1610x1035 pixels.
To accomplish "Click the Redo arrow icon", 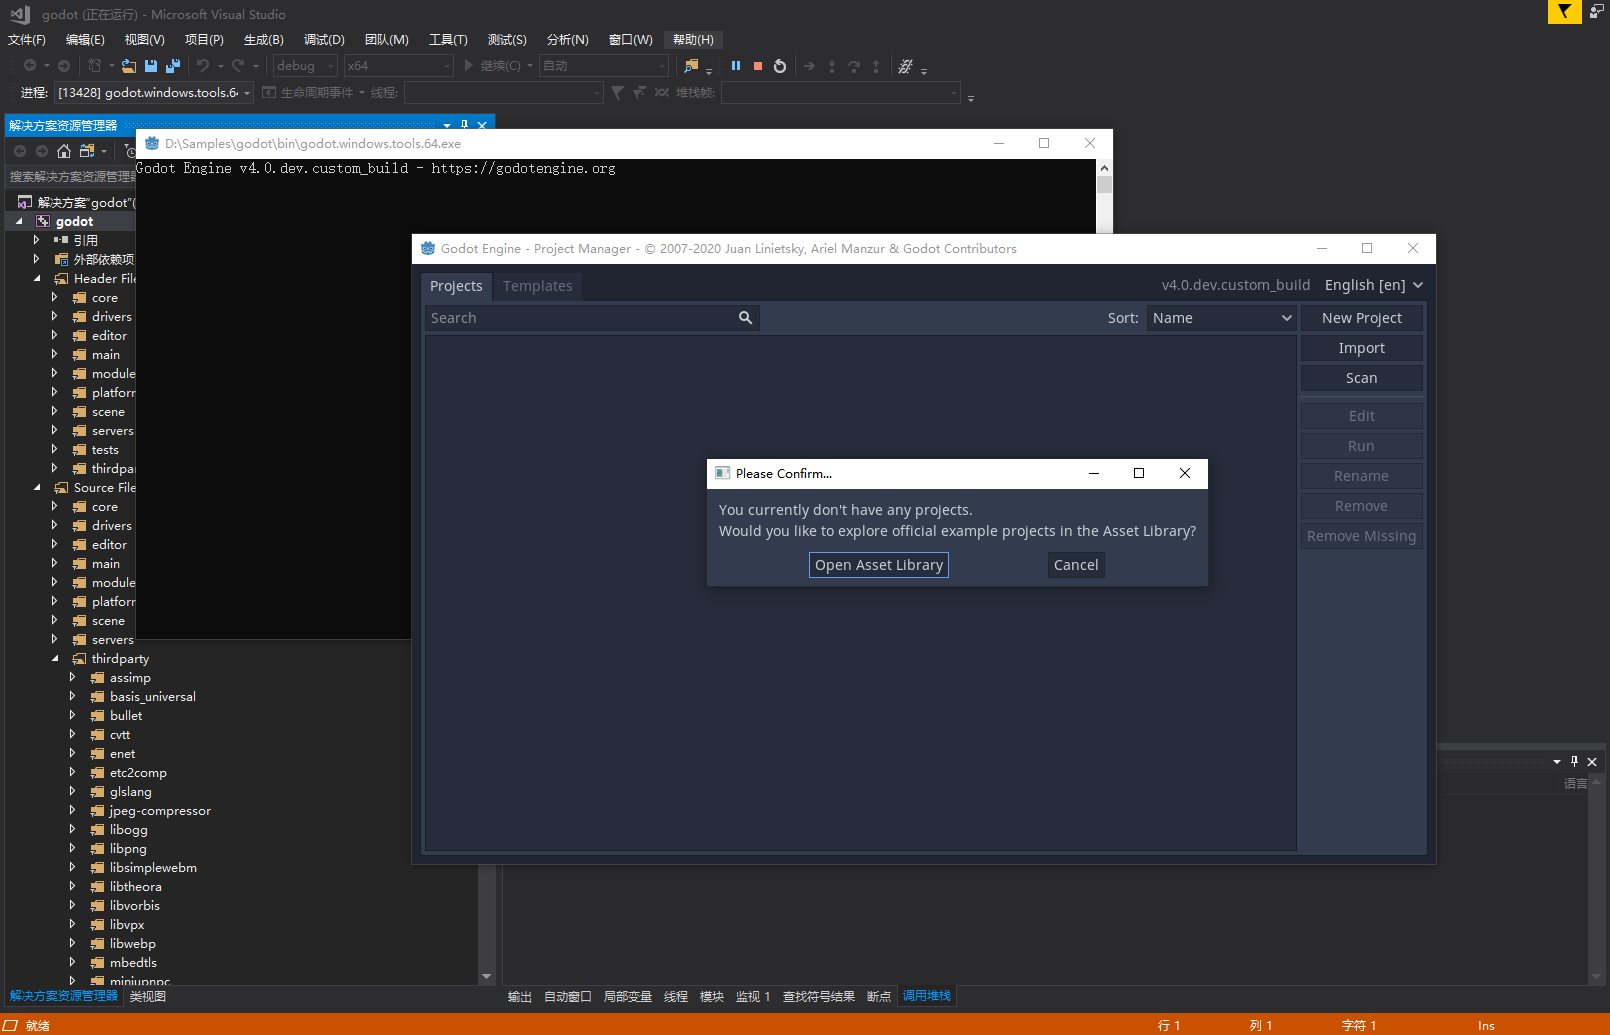I will (x=238, y=66).
